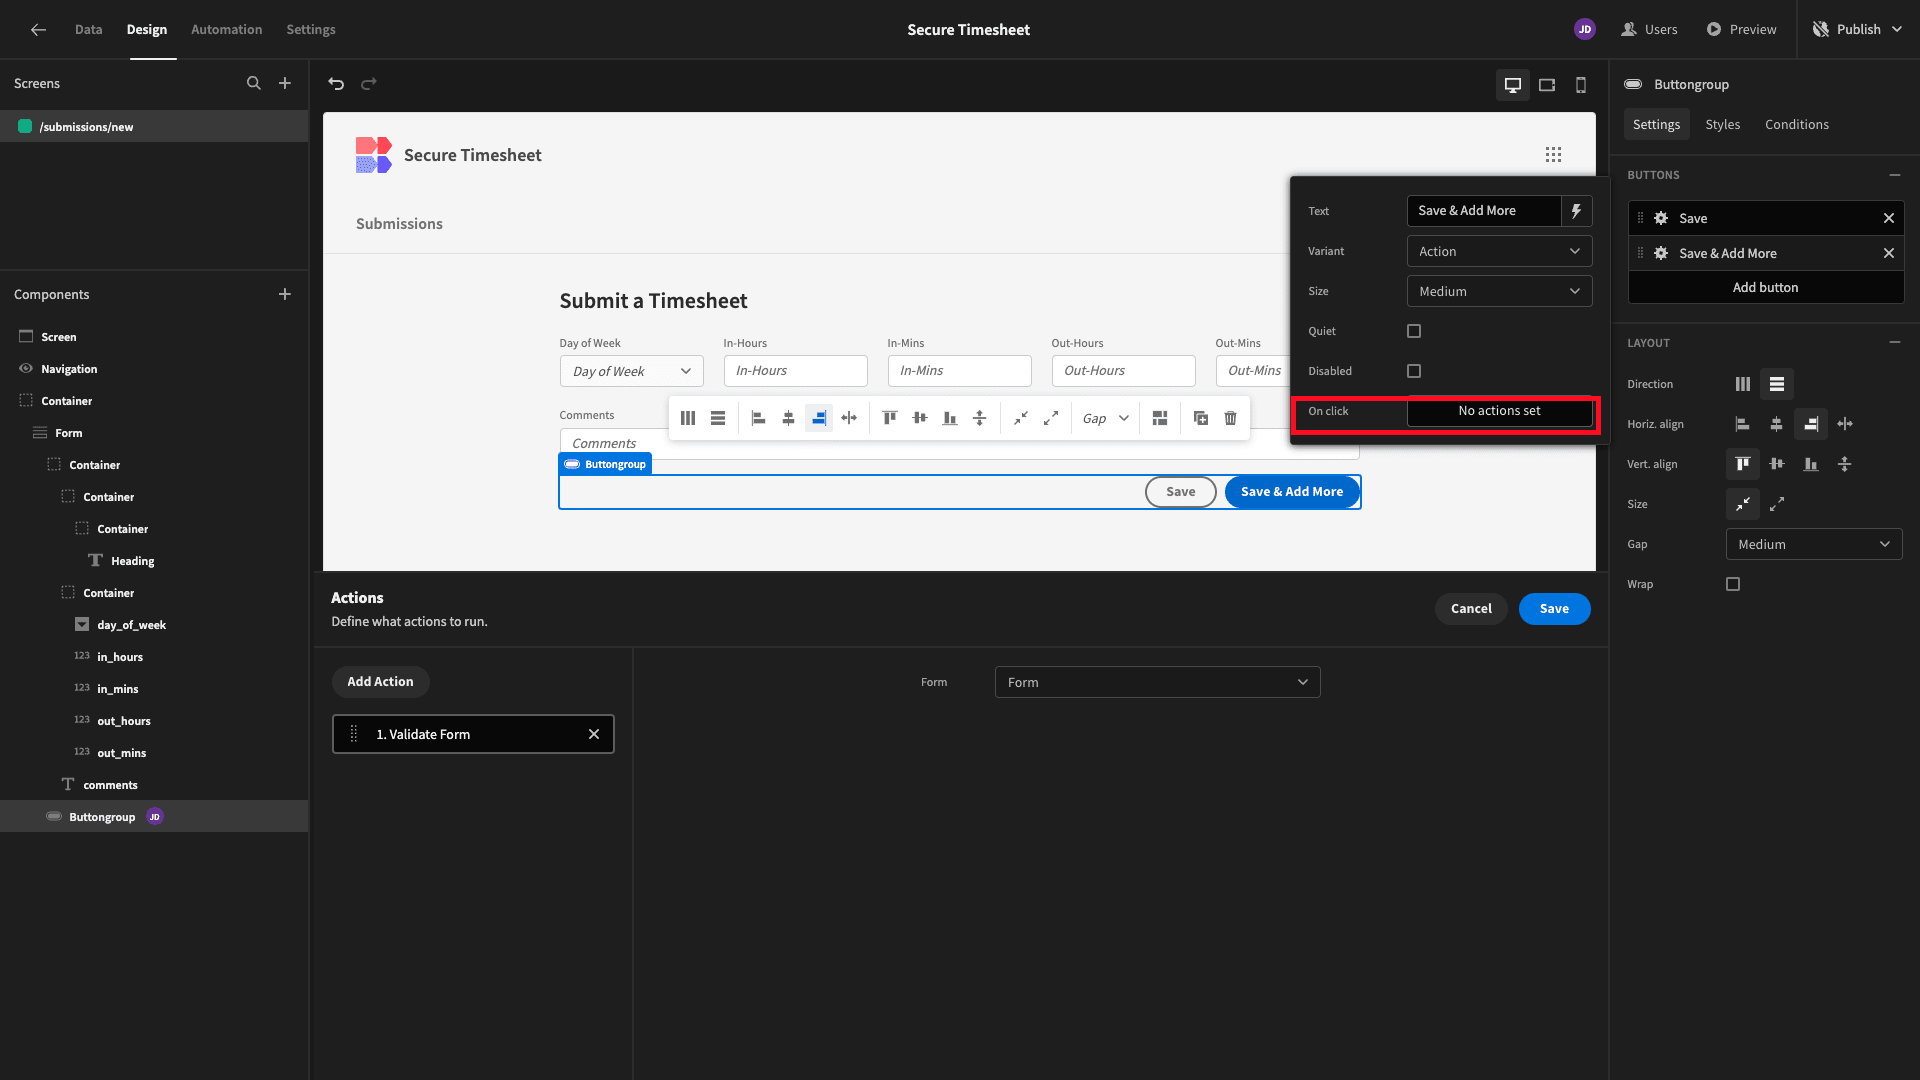Switch to mobile preview icon
This screenshot has height=1080, width=1920.
[x=1581, y=85]
